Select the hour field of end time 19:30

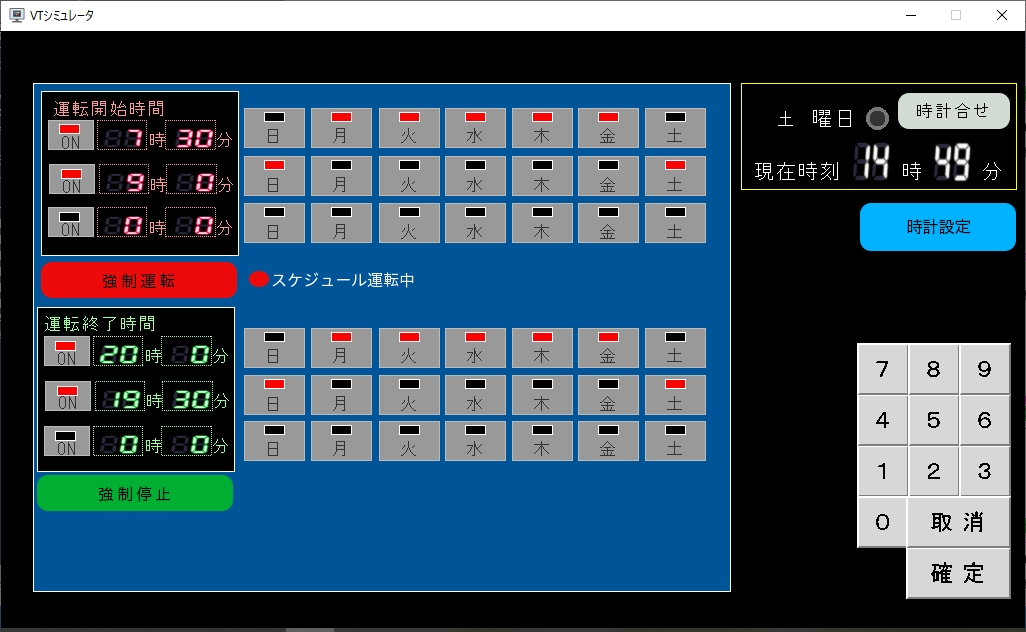[120, 398]
